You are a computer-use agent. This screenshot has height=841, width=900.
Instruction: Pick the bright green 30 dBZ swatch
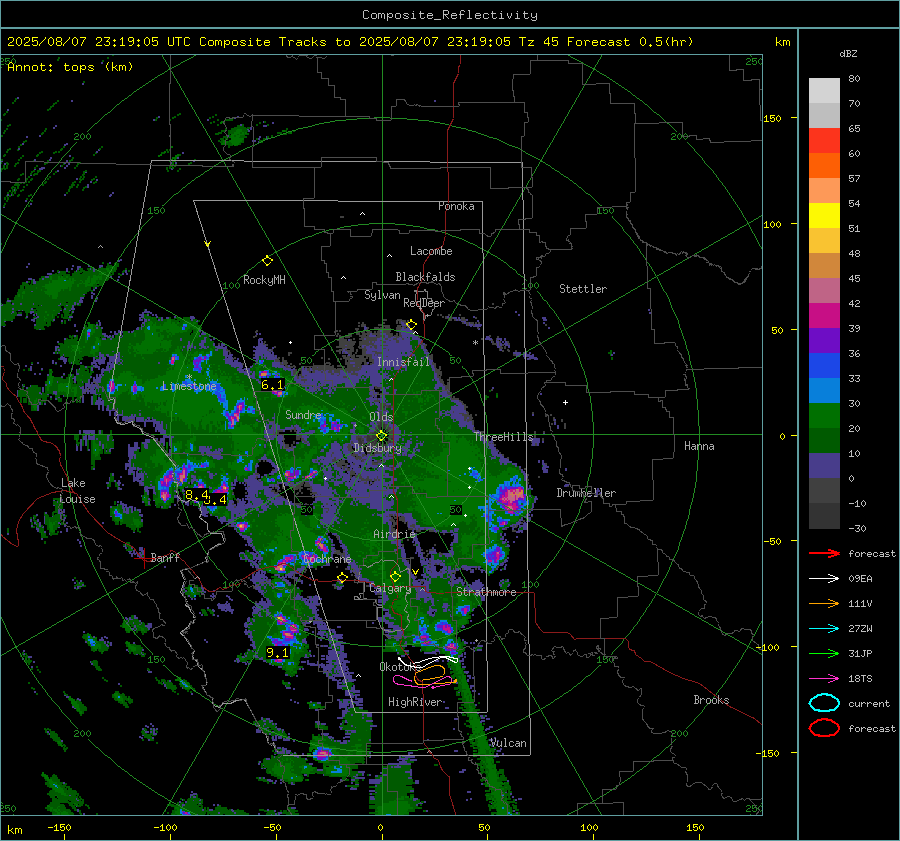[x=824, y=415]
